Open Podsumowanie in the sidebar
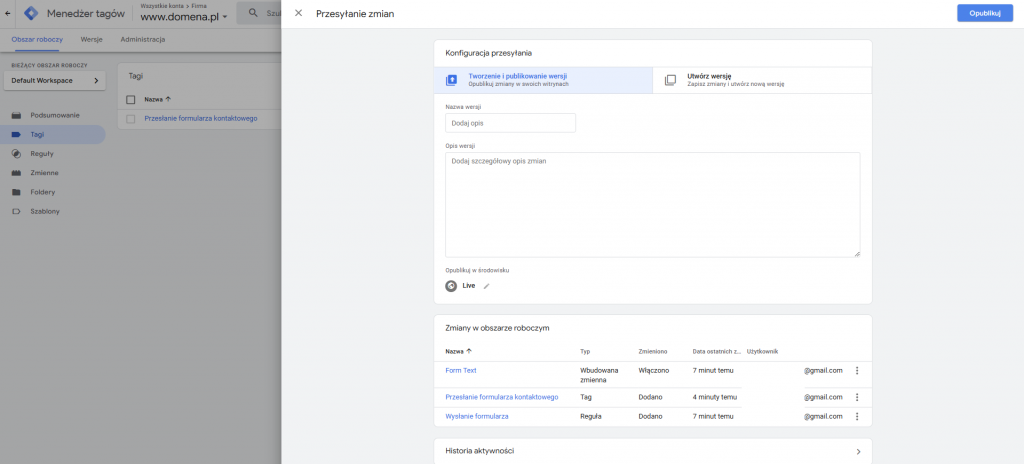Viewport: 1024px width, 464px height. [52, 115]
